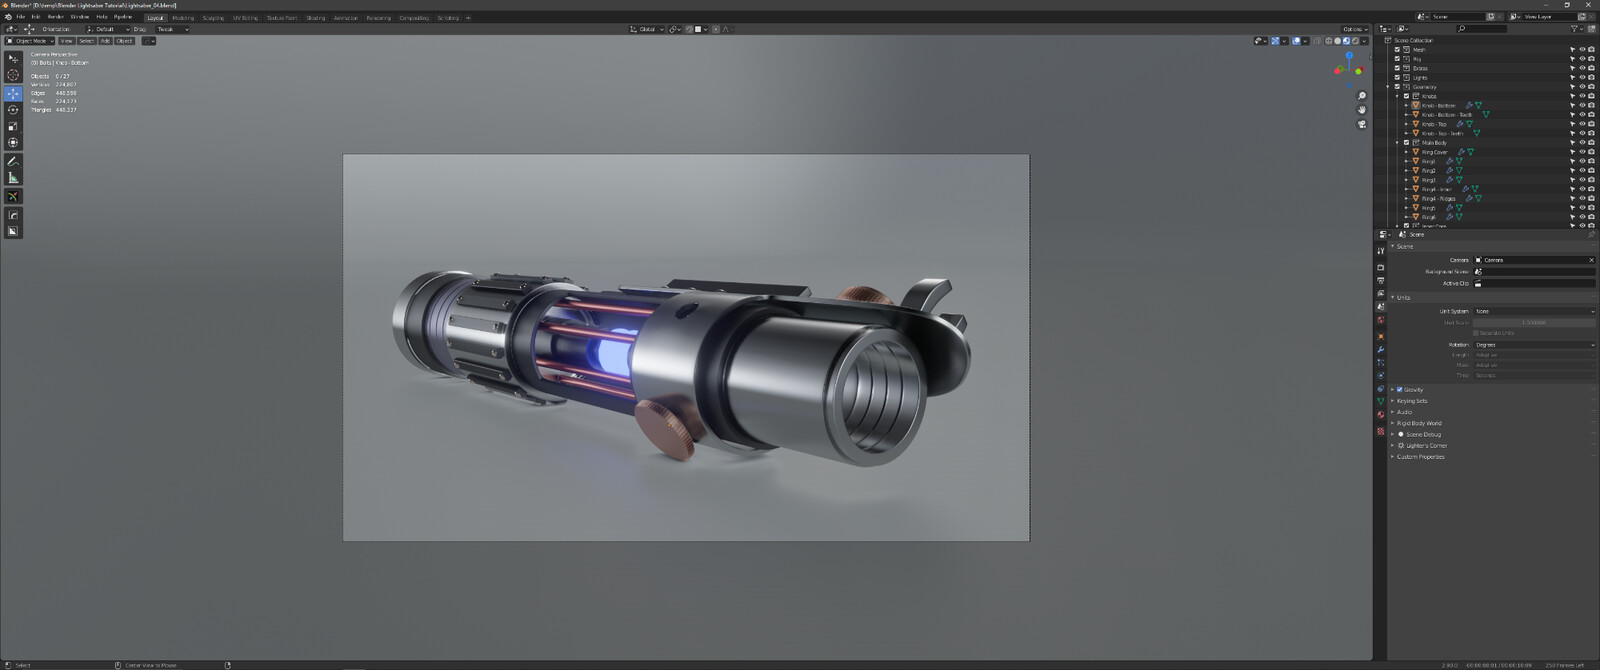Viewport: 1600px width, 670px height.
Task: Toggle the Extras collection checkbox
Action: (x=1397, y=68)
